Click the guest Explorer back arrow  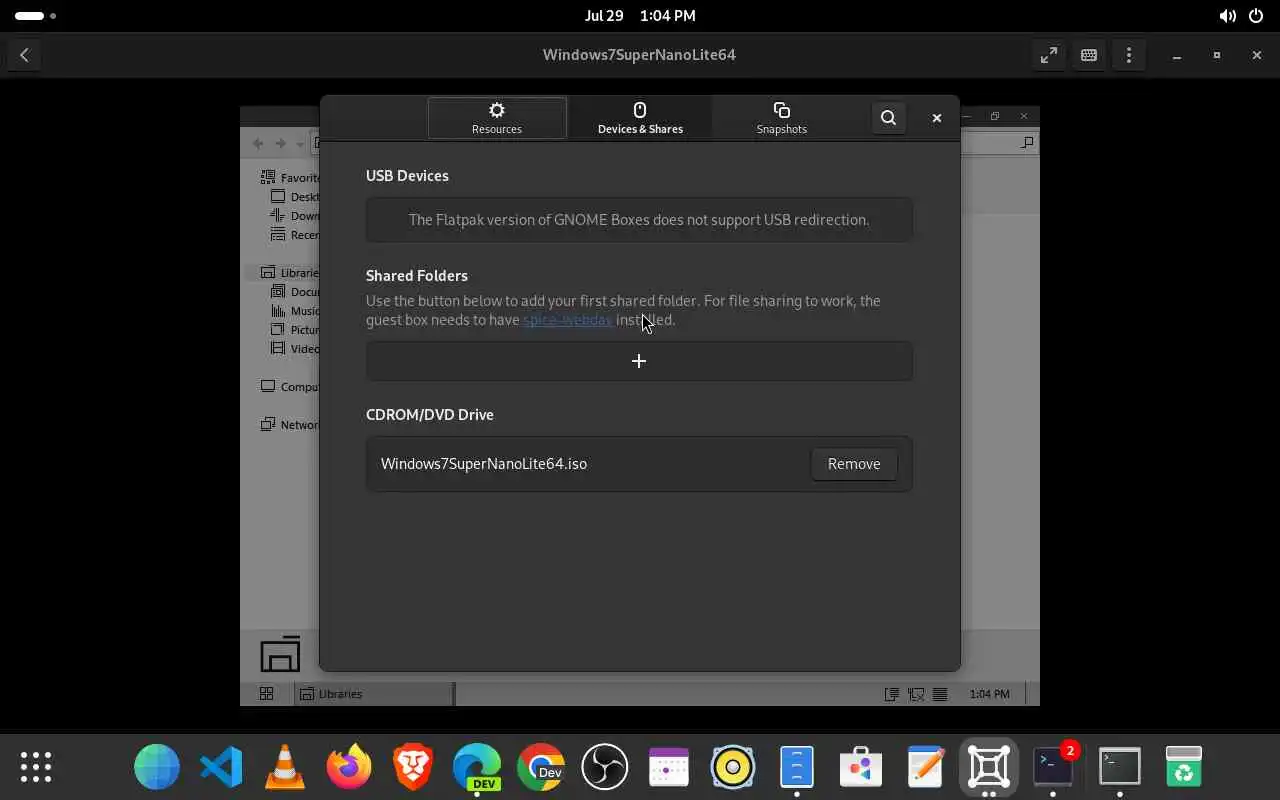point(258,144)
